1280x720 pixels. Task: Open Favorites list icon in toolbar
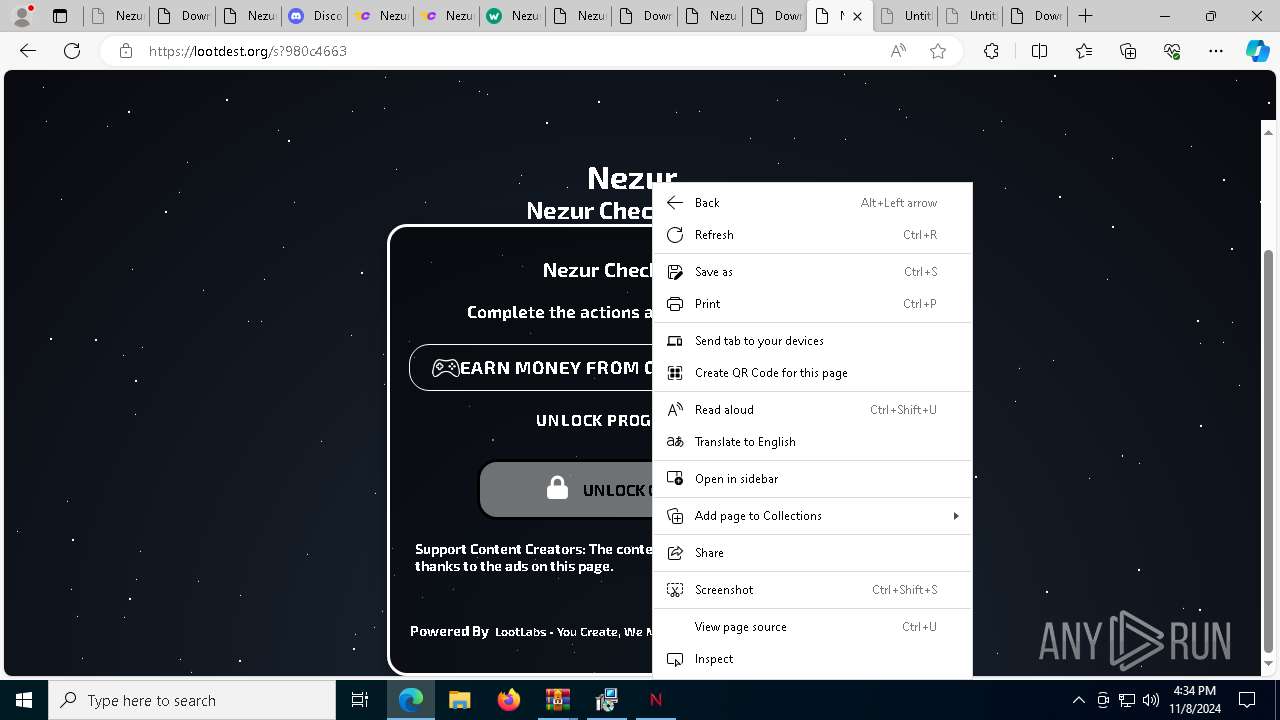(x=1084, y=51)
